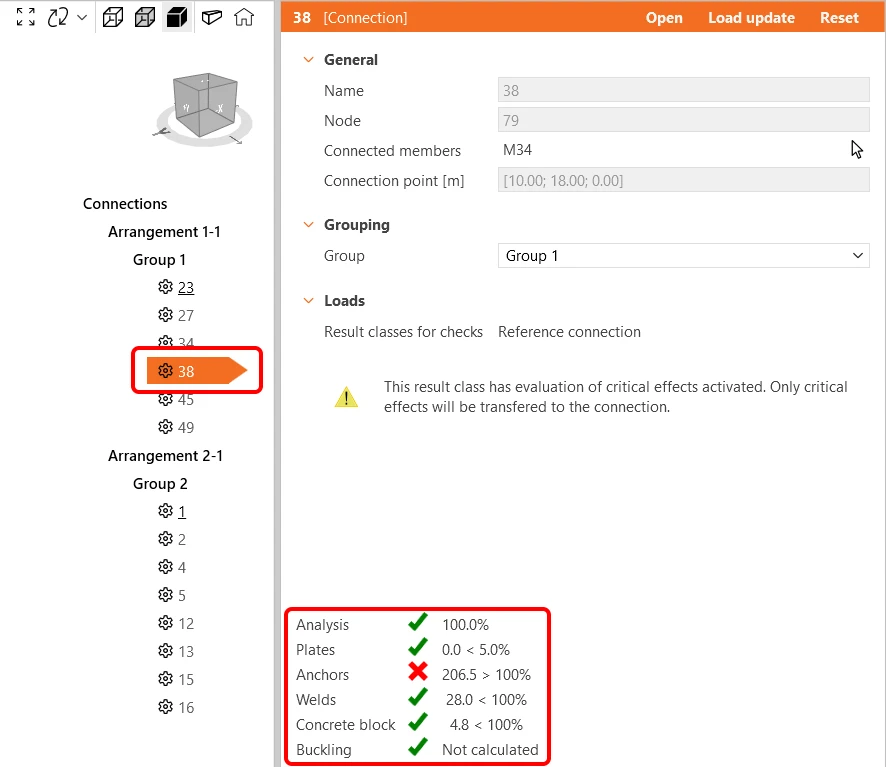Click the rotate view icon
Image resolution: width=886 pixels, height=767 pixels.
pyautogui.click(x=58, y=17)
